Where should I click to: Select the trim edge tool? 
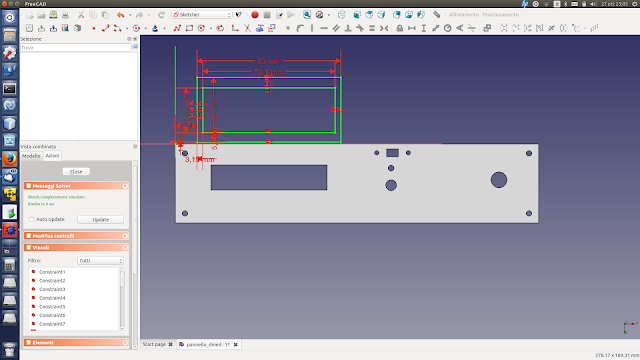click(247, 28)
